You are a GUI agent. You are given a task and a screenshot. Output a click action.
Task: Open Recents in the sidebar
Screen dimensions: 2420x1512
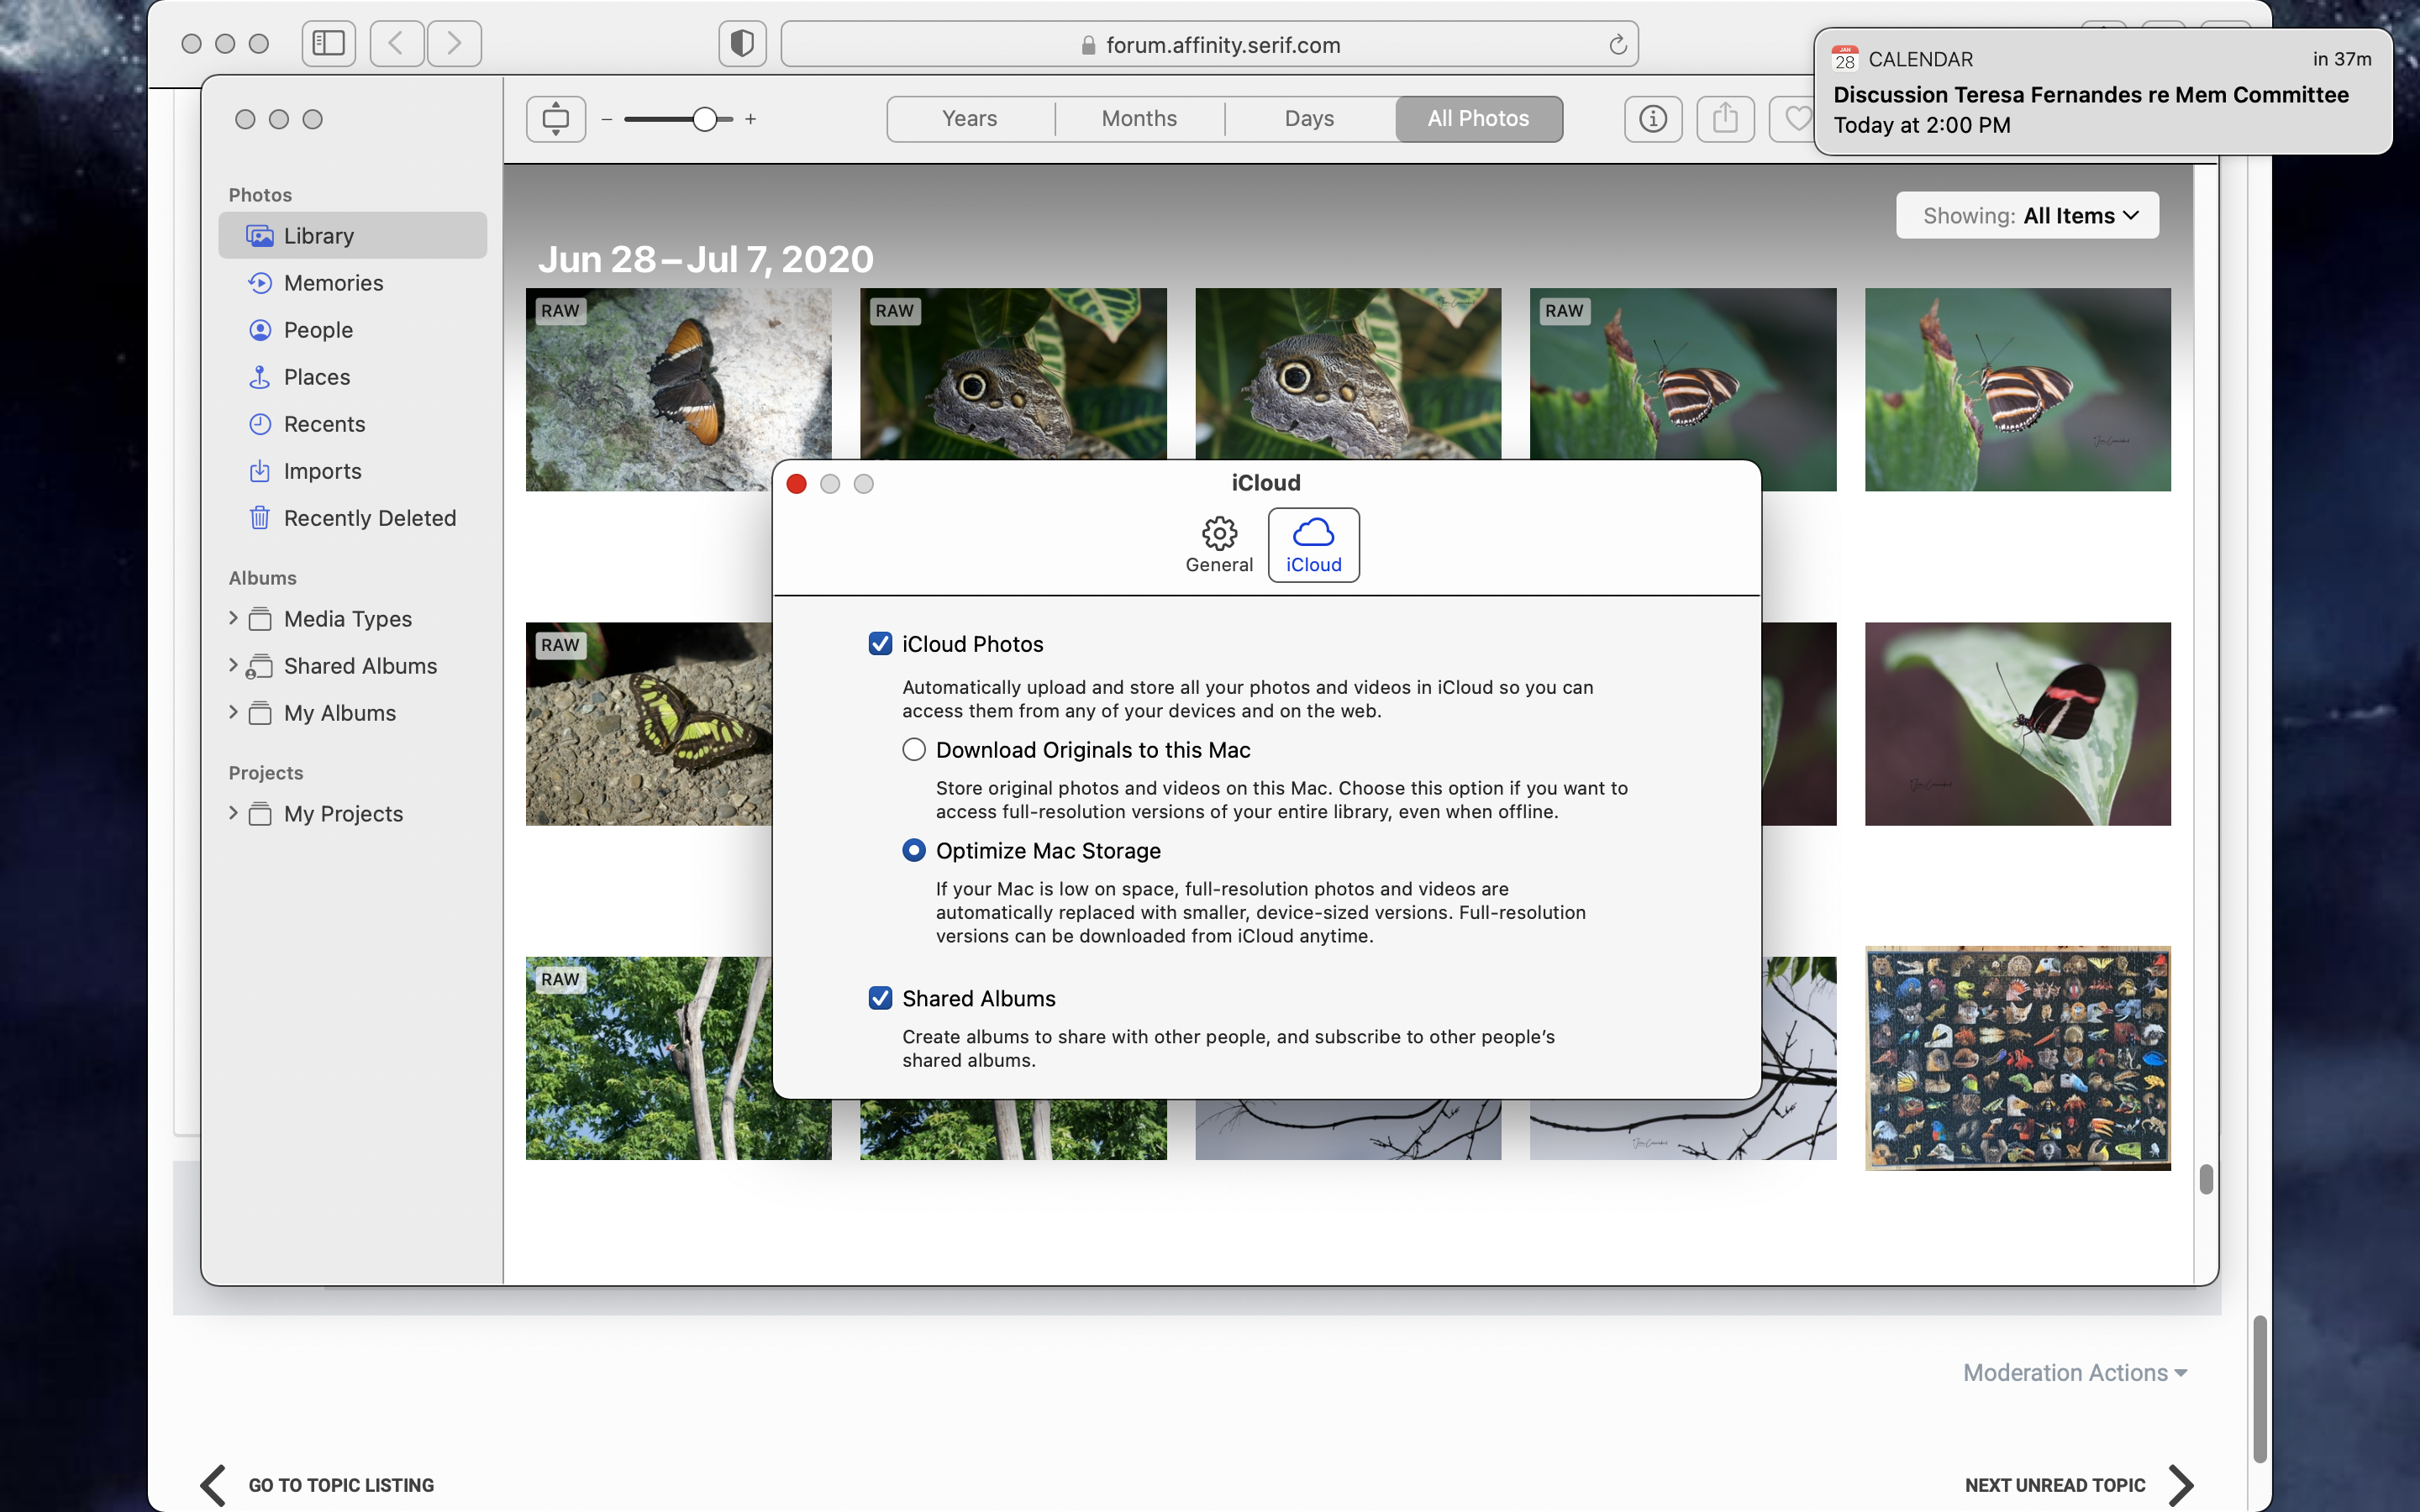353,423
